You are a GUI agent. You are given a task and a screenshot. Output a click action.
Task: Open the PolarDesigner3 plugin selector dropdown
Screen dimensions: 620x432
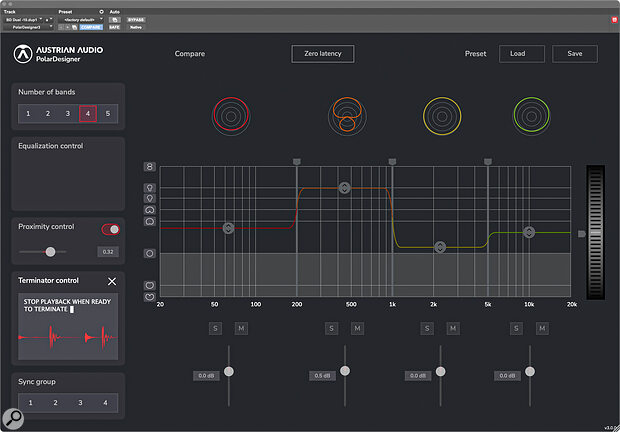(x=28, y=27)
